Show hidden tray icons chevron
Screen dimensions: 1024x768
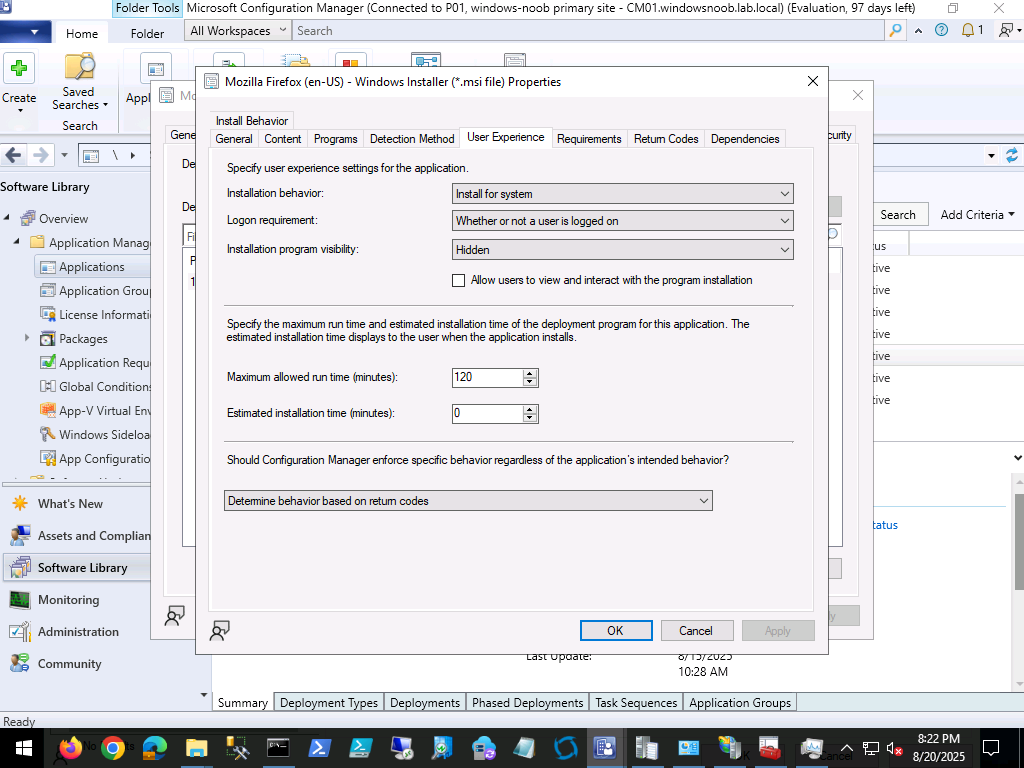[846, 748]
